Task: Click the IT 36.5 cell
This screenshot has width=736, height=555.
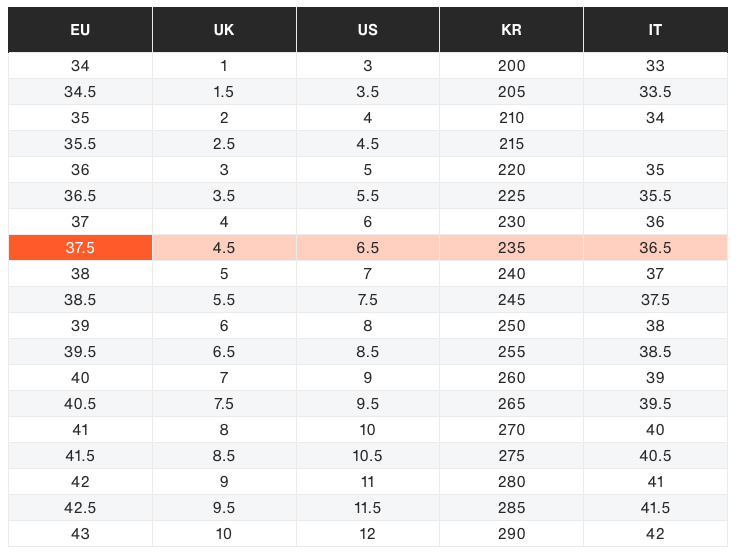Action: click(x=656, y=247)
